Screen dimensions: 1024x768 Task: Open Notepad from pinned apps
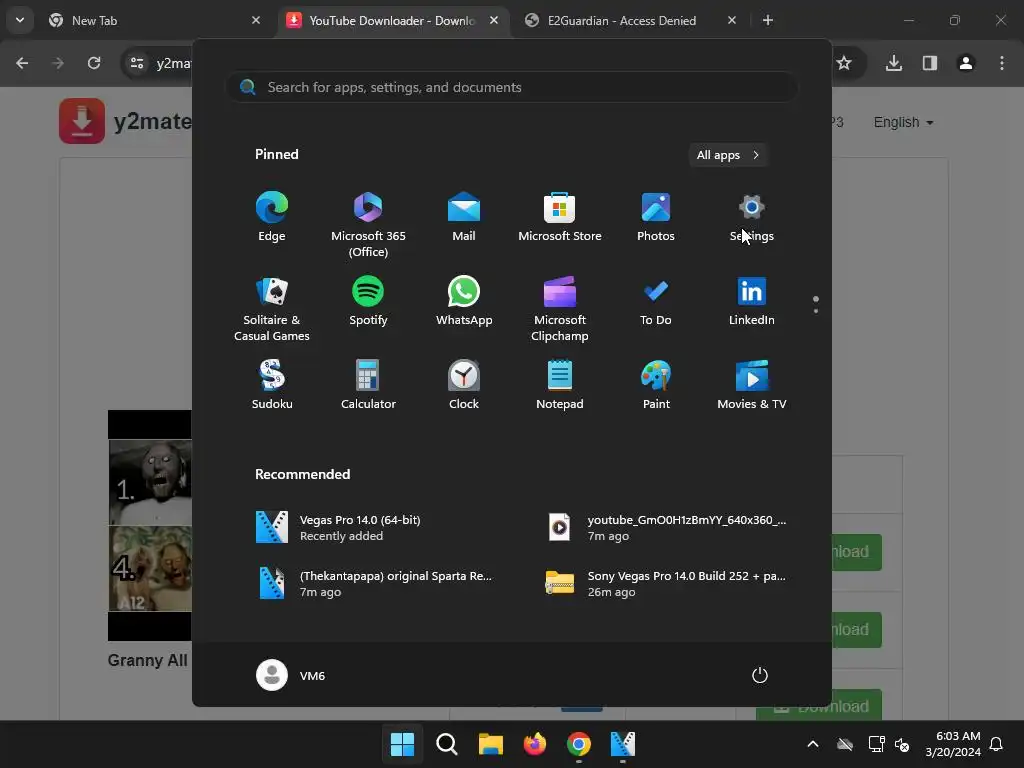click(560, 385)
